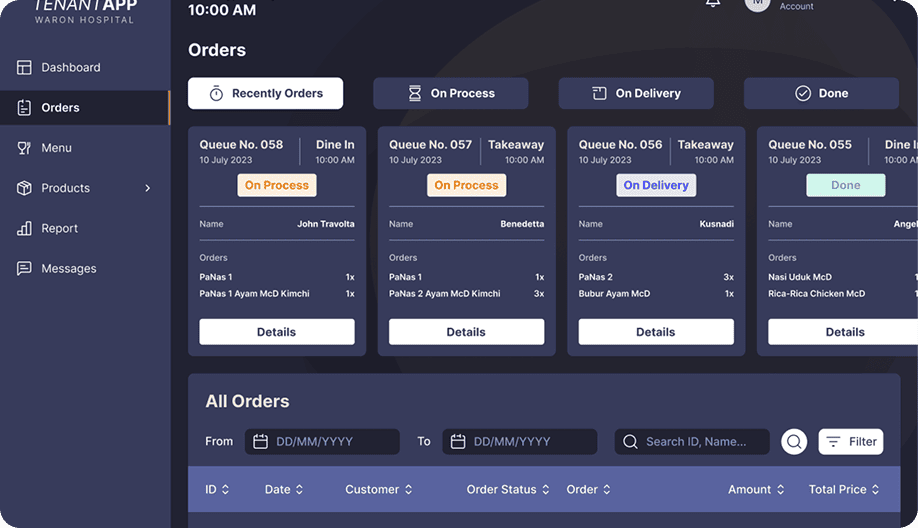Sort the table by Customer

point(378,490)
